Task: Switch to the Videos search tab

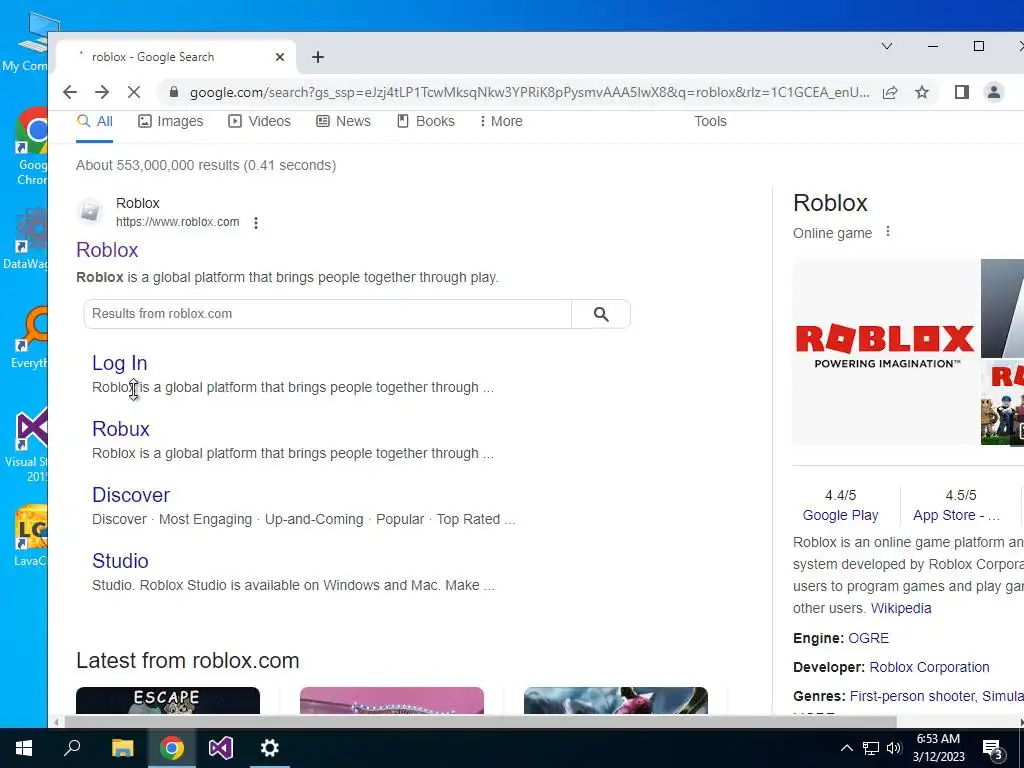Action: click(x=259, y=121)
